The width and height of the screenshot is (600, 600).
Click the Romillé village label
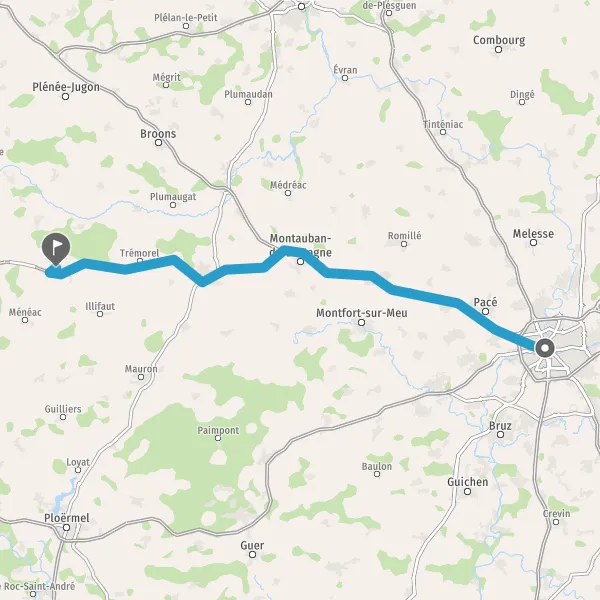point(404,235)
